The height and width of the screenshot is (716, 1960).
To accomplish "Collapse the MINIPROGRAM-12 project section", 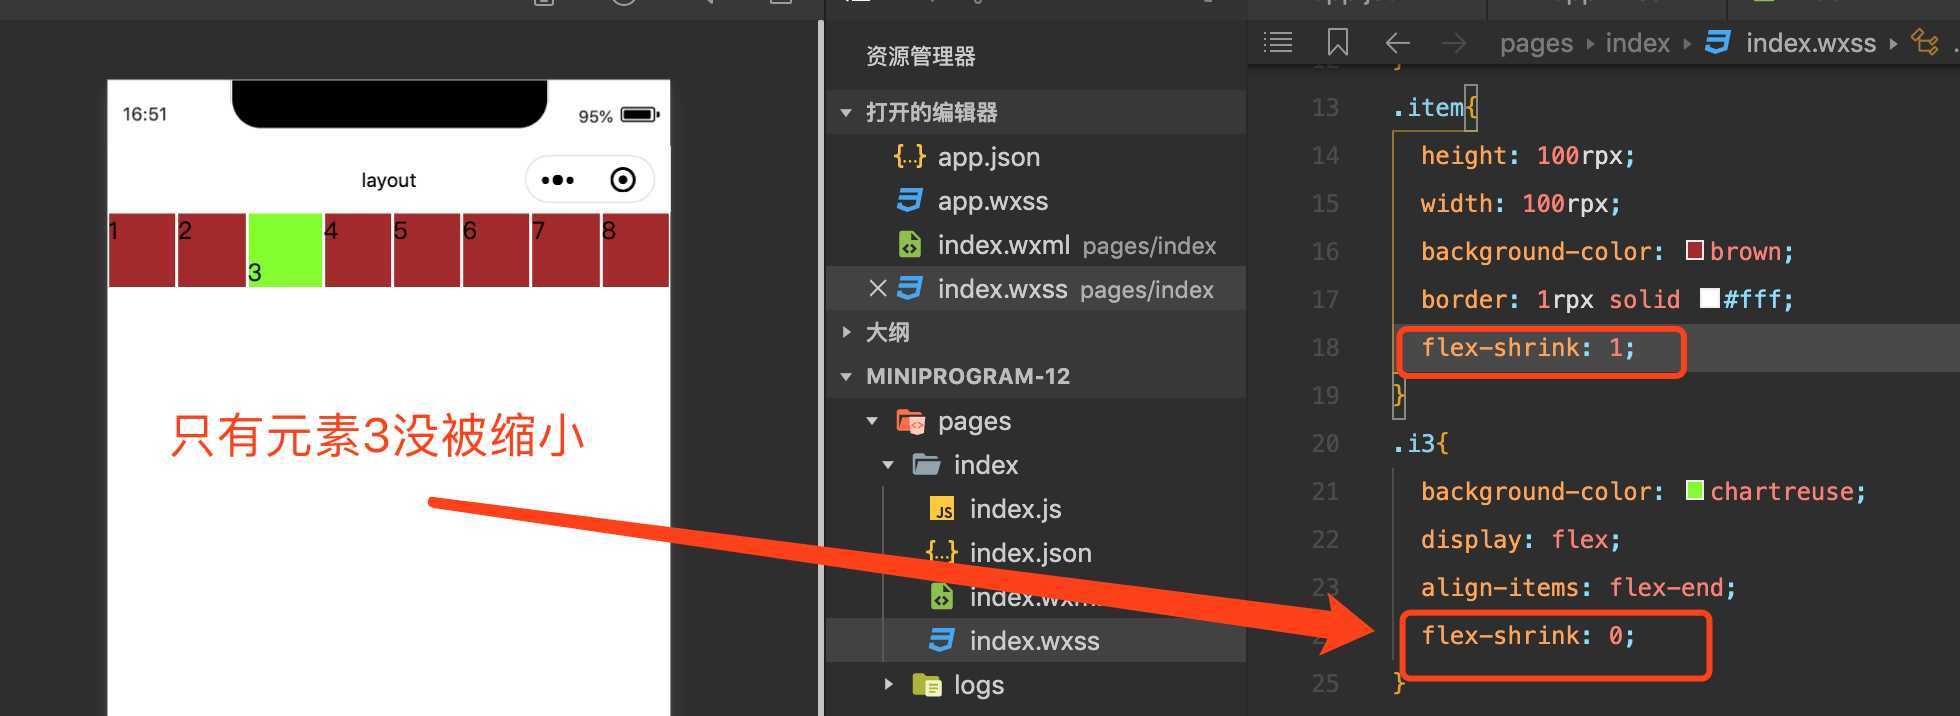I will tap(846, 377).
